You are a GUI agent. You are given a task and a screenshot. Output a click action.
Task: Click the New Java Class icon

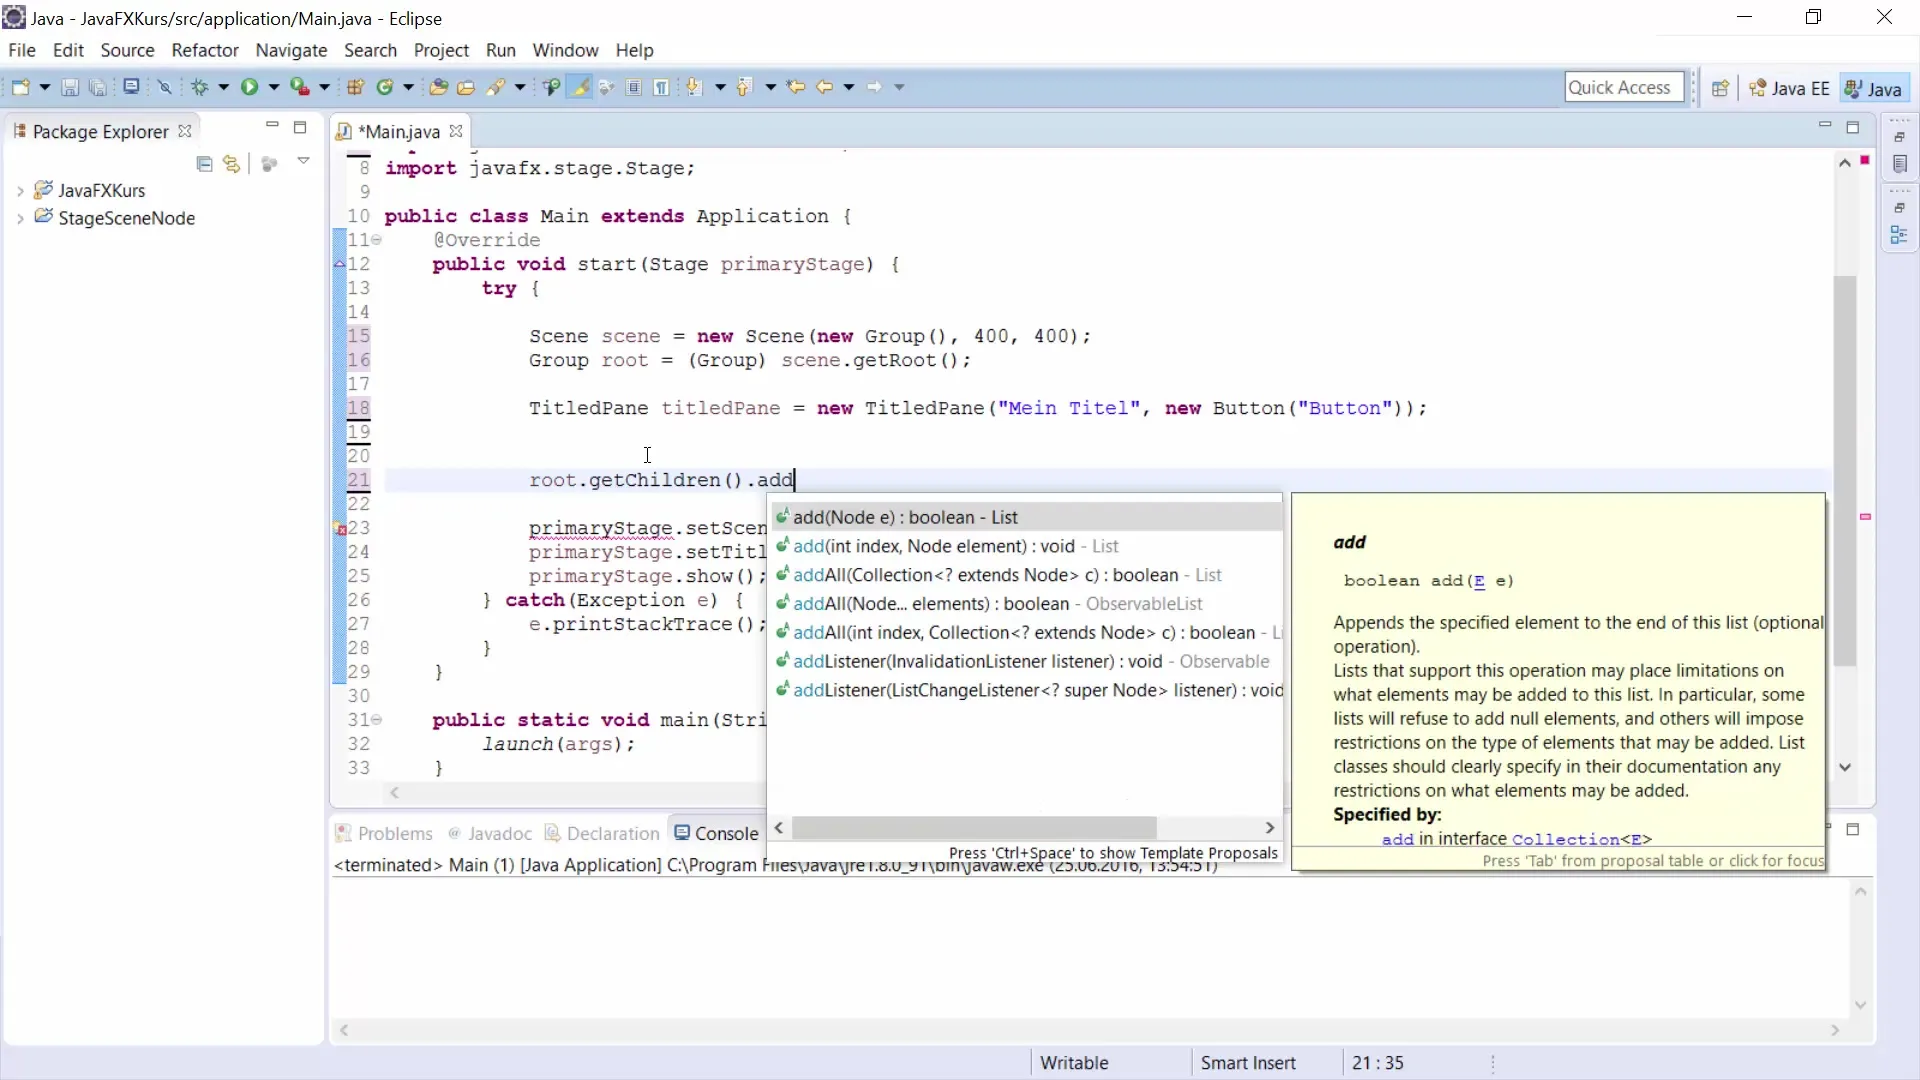click(x=385, y=87)
